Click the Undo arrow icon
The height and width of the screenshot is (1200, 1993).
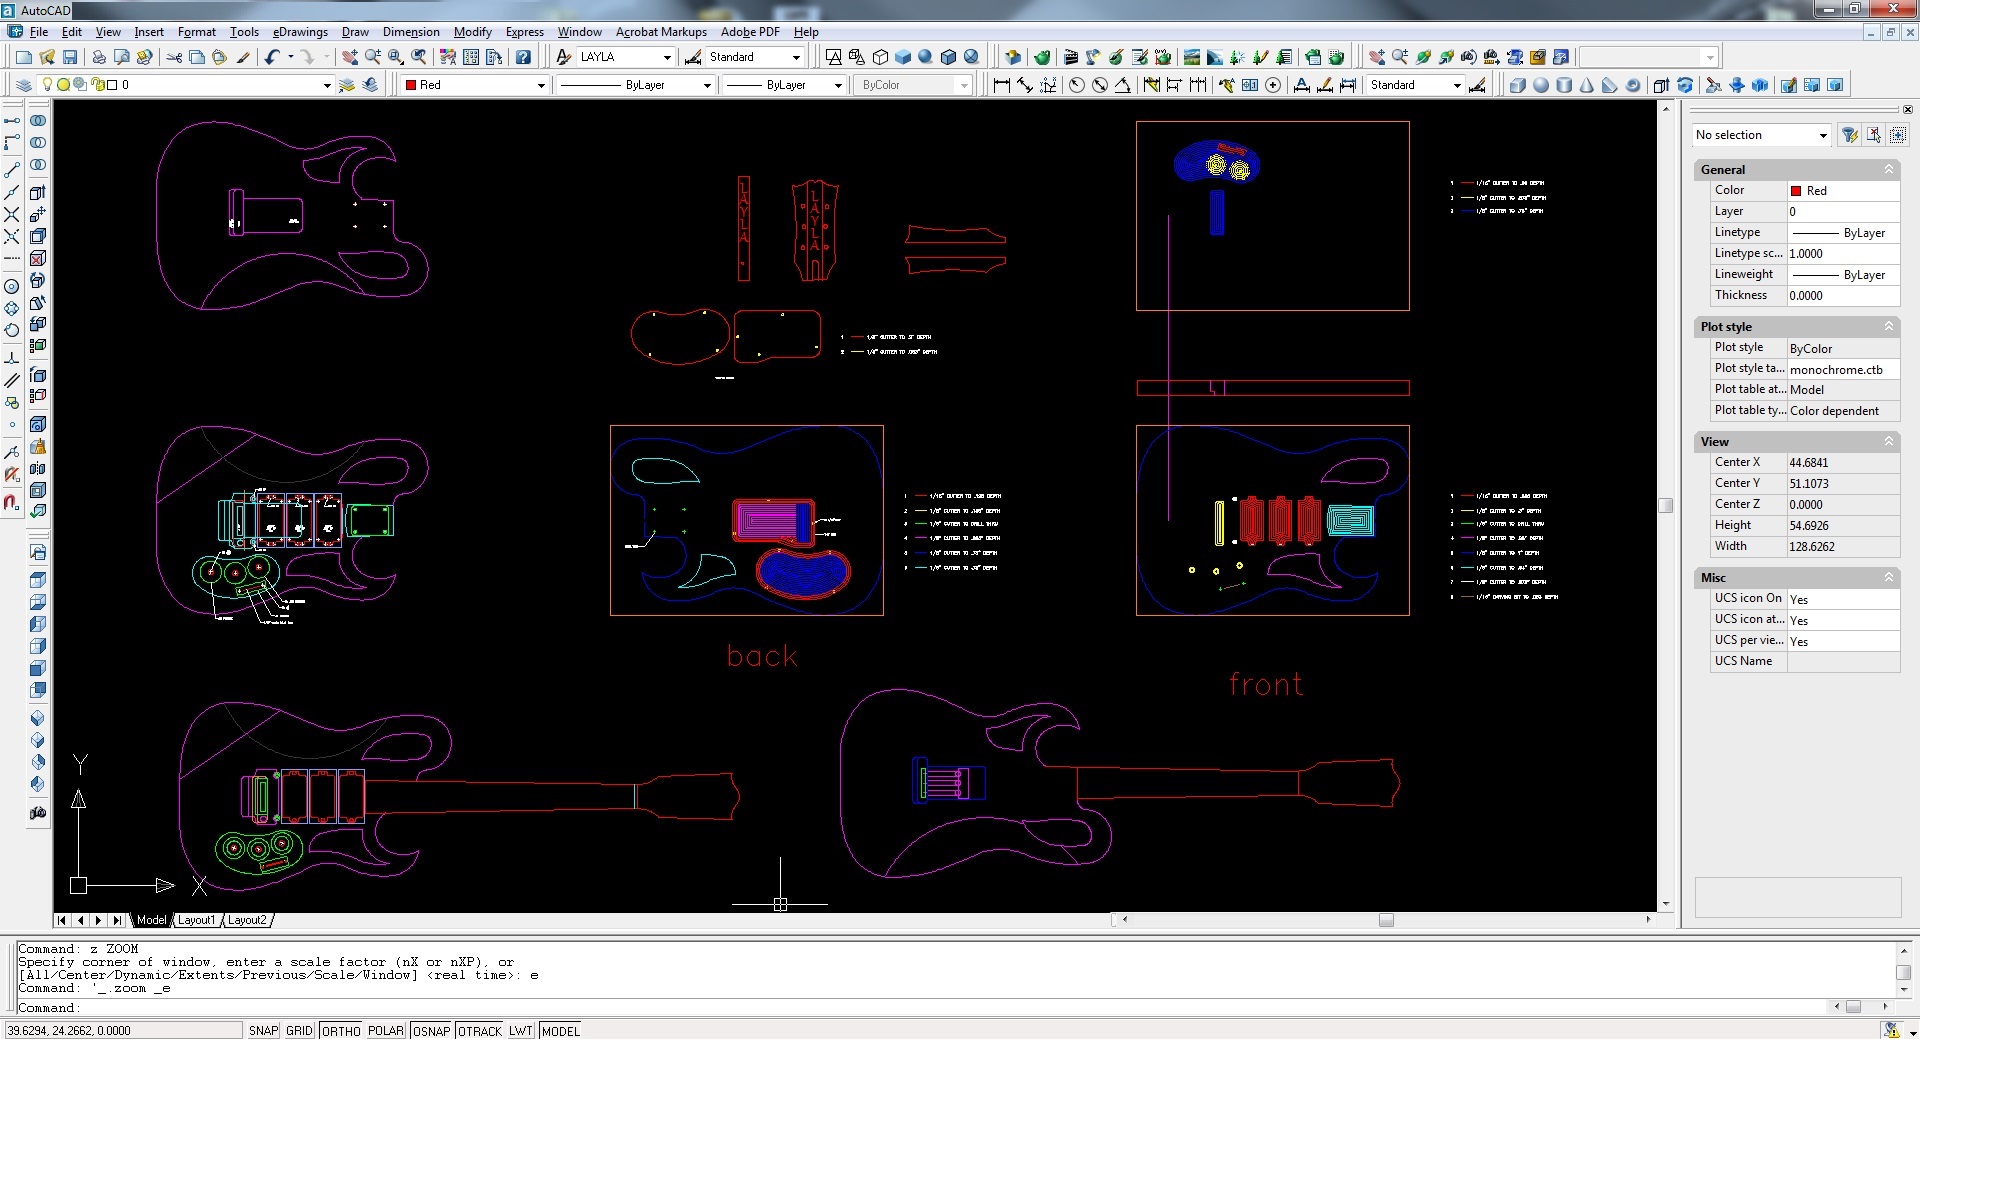pos(272,57)
